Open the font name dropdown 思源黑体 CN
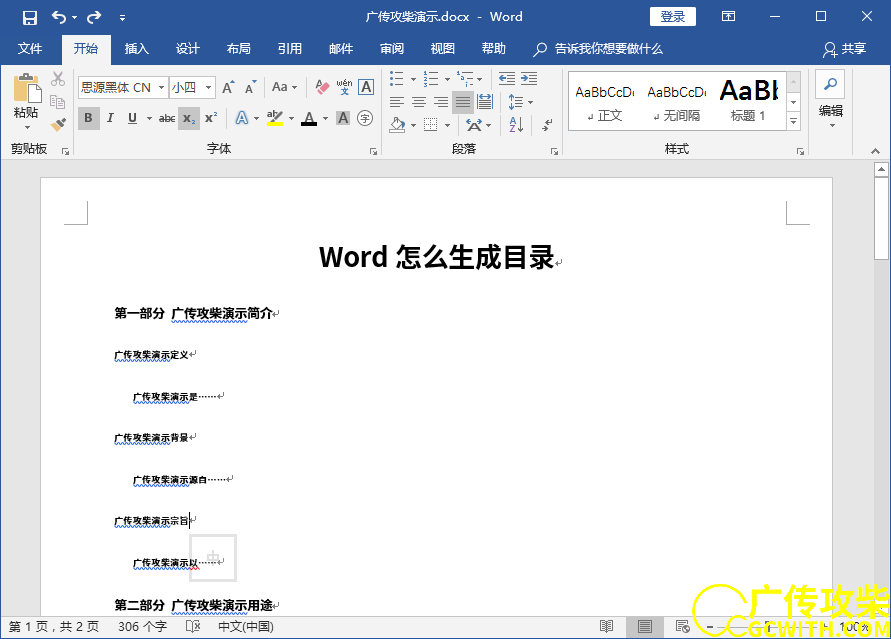Viewport: 891px width, 639px height. (x=161, y=87)
